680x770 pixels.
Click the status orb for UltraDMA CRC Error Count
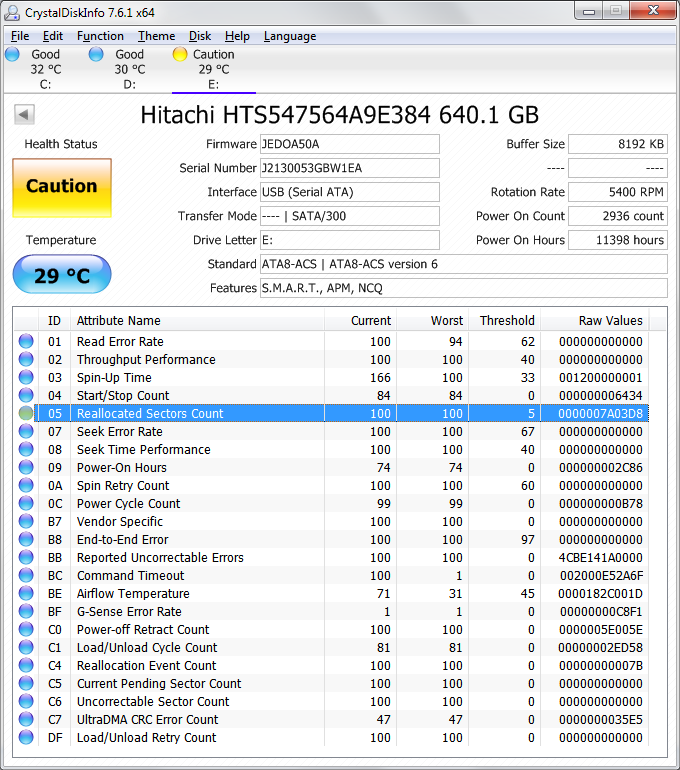coord(26,720)
